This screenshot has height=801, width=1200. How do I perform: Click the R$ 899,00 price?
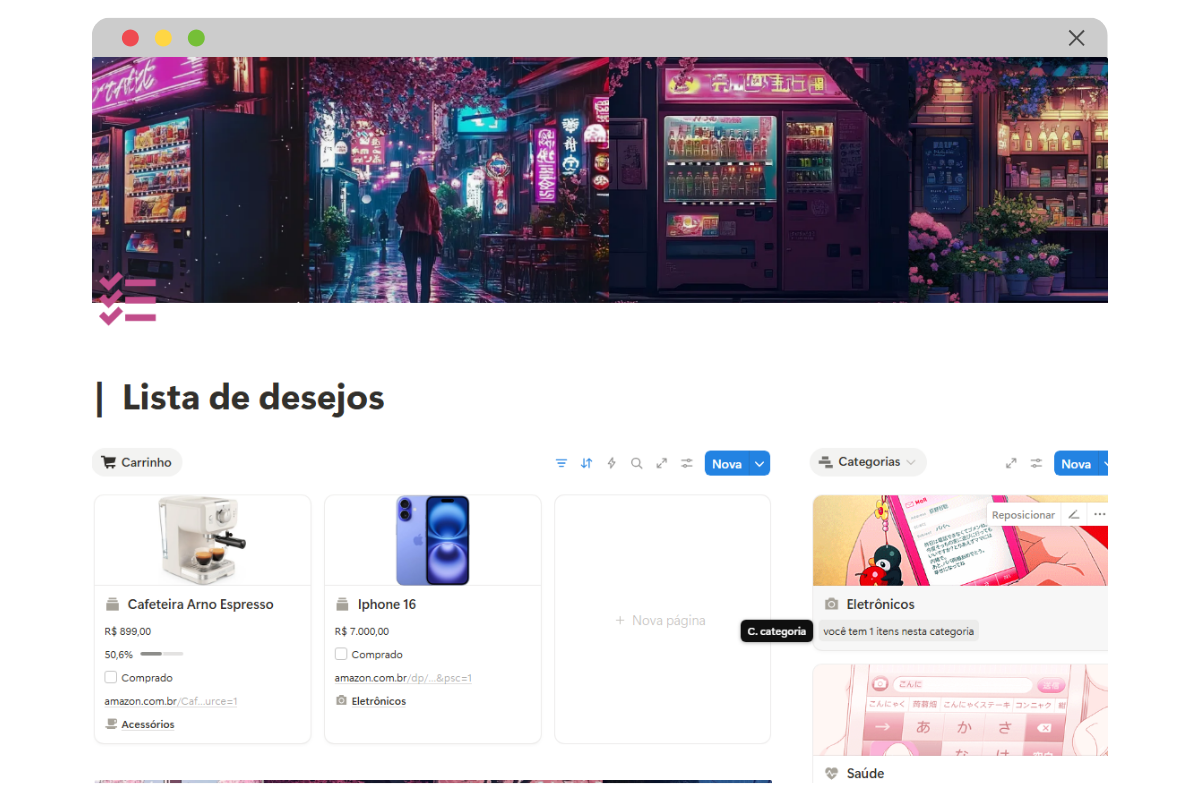pyautogui.click(x=128, y=631)
